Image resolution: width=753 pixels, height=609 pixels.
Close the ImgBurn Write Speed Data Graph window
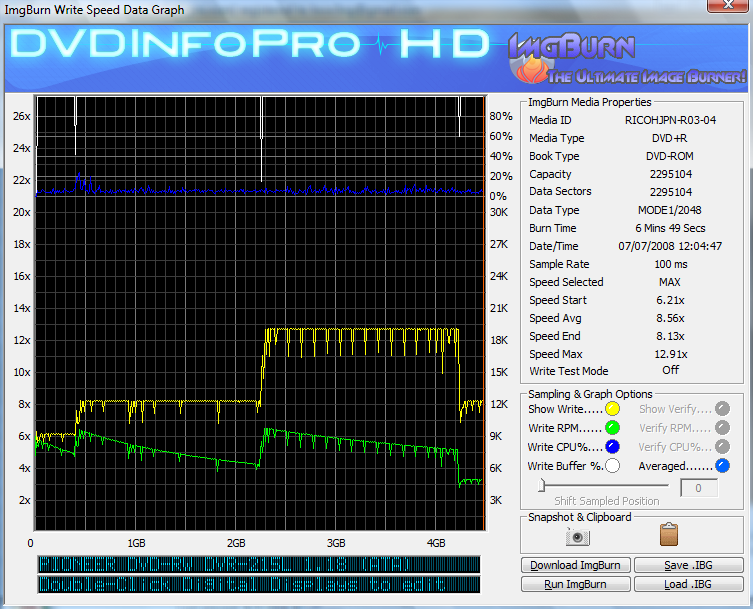tap(729, 5)
